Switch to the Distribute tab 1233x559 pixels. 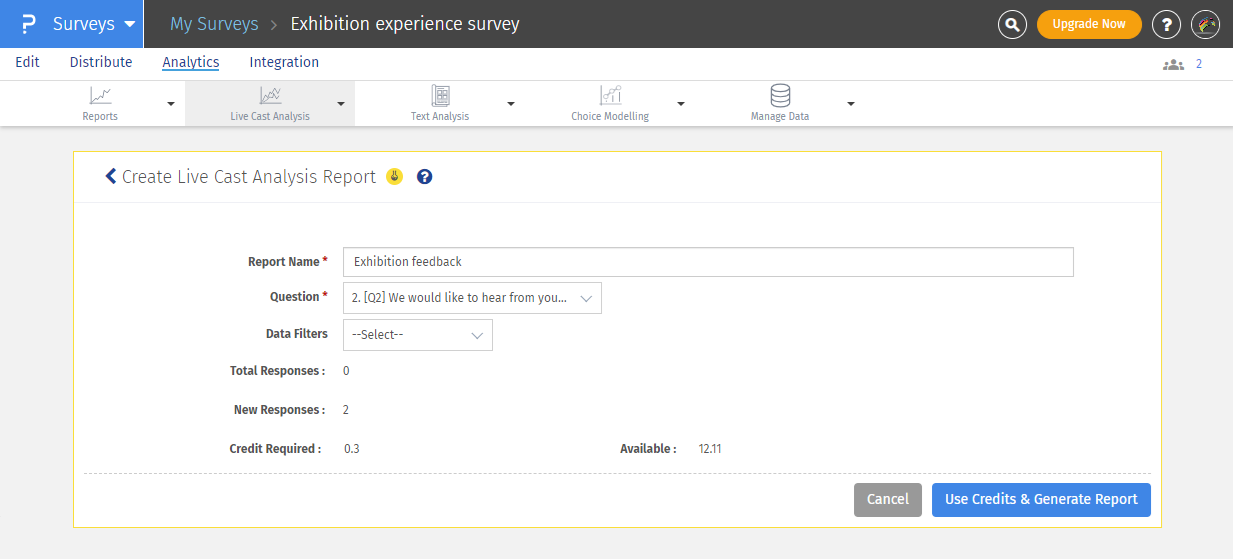point(101,62)
